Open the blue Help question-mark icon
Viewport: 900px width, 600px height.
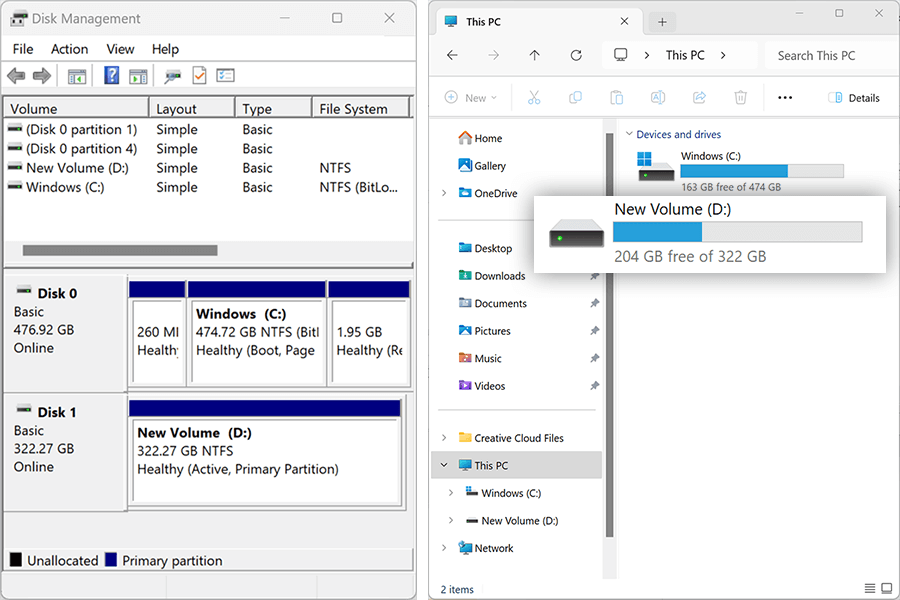click(111, 75)
